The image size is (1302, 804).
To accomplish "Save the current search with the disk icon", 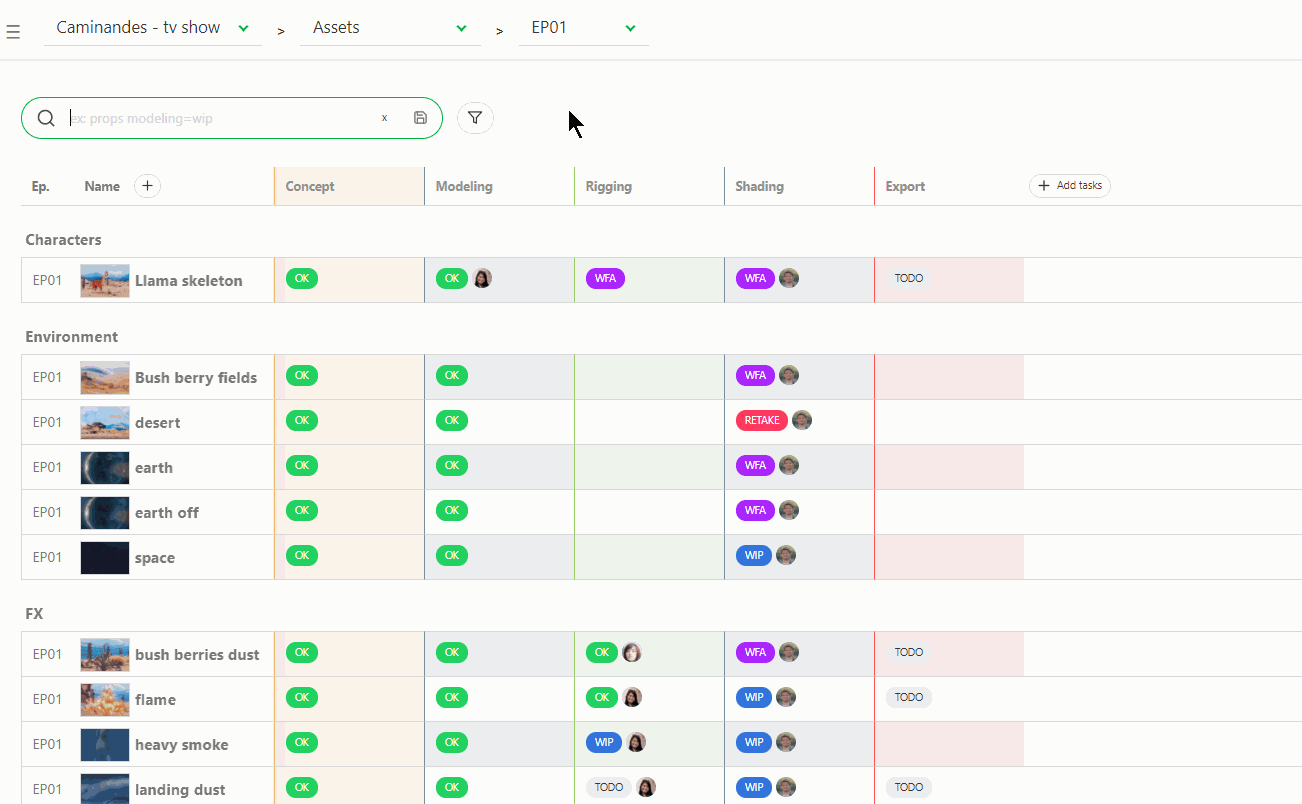I will tap(420, 117).
